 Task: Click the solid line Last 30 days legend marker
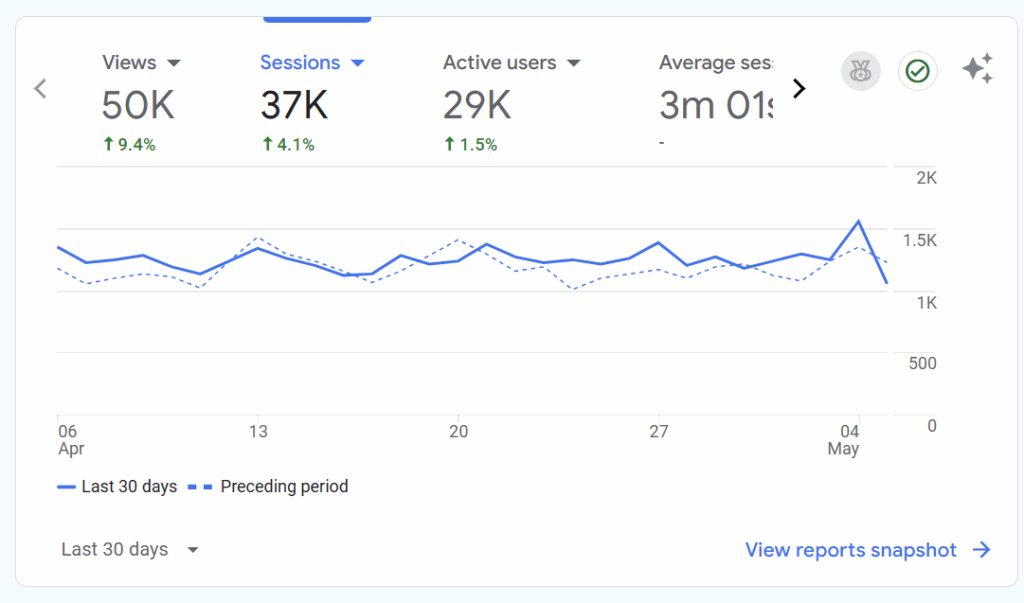tap(67, 487)
